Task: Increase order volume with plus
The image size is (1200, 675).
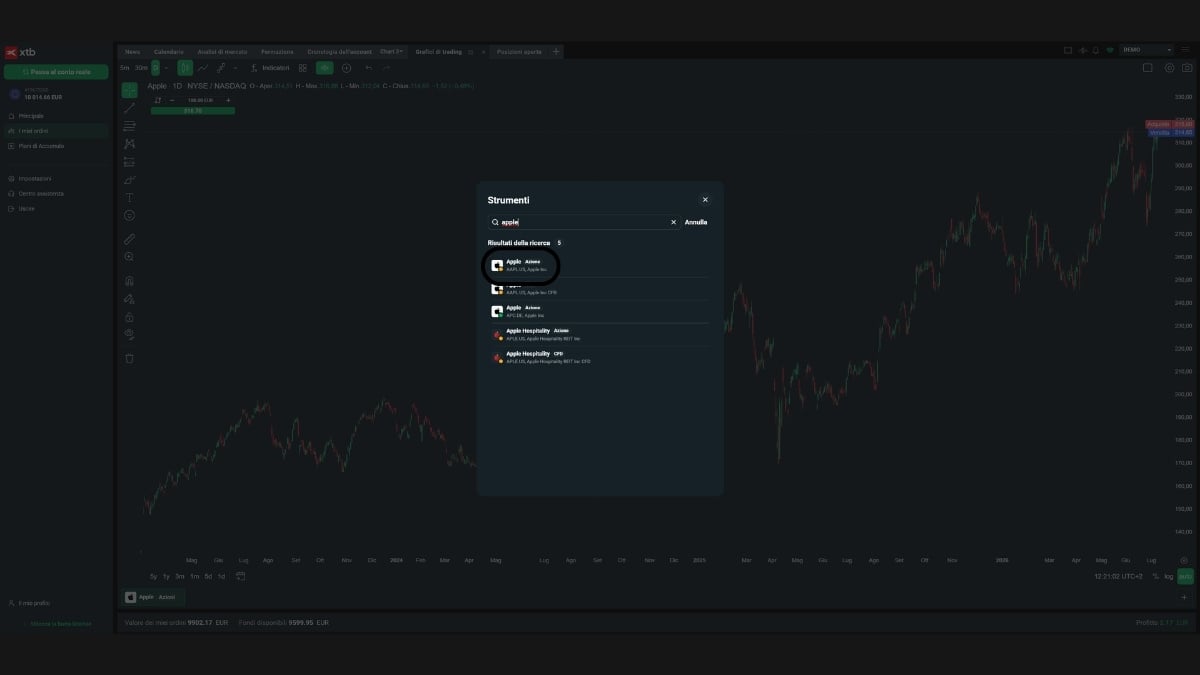Action: pyautogui.click(x=228, y=100)
